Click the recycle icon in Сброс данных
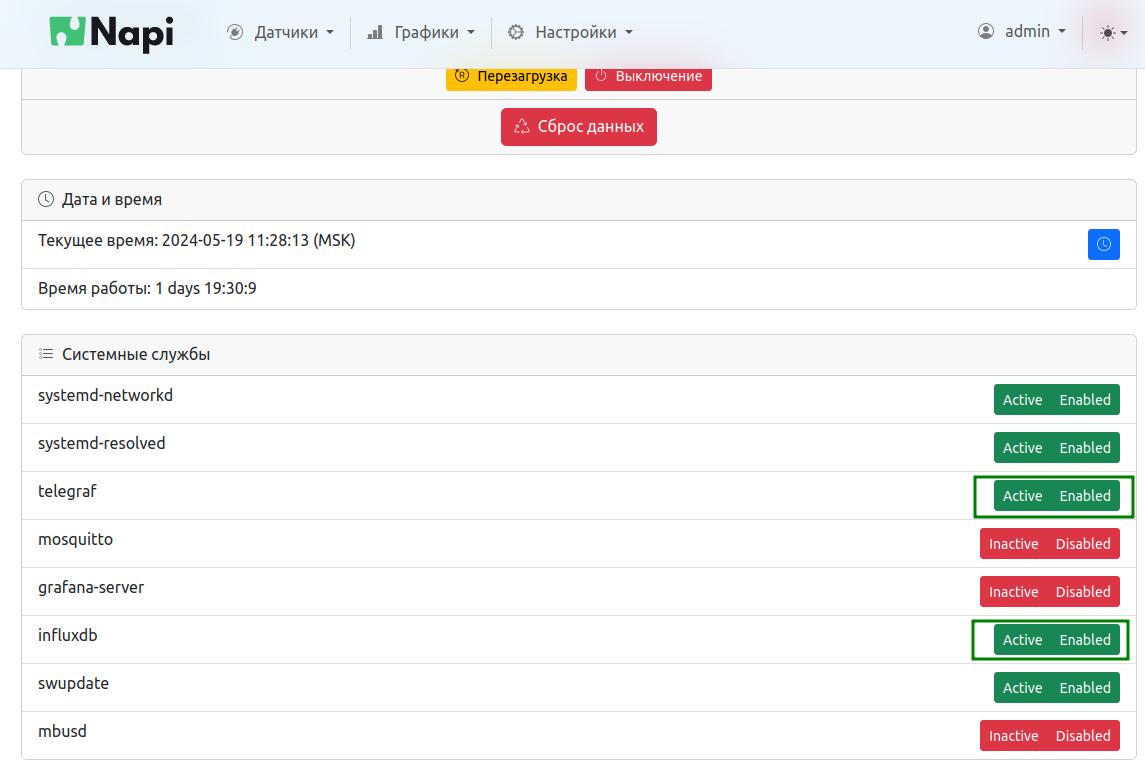Screen dimensions: 1145x776 [x=521, y=127]
